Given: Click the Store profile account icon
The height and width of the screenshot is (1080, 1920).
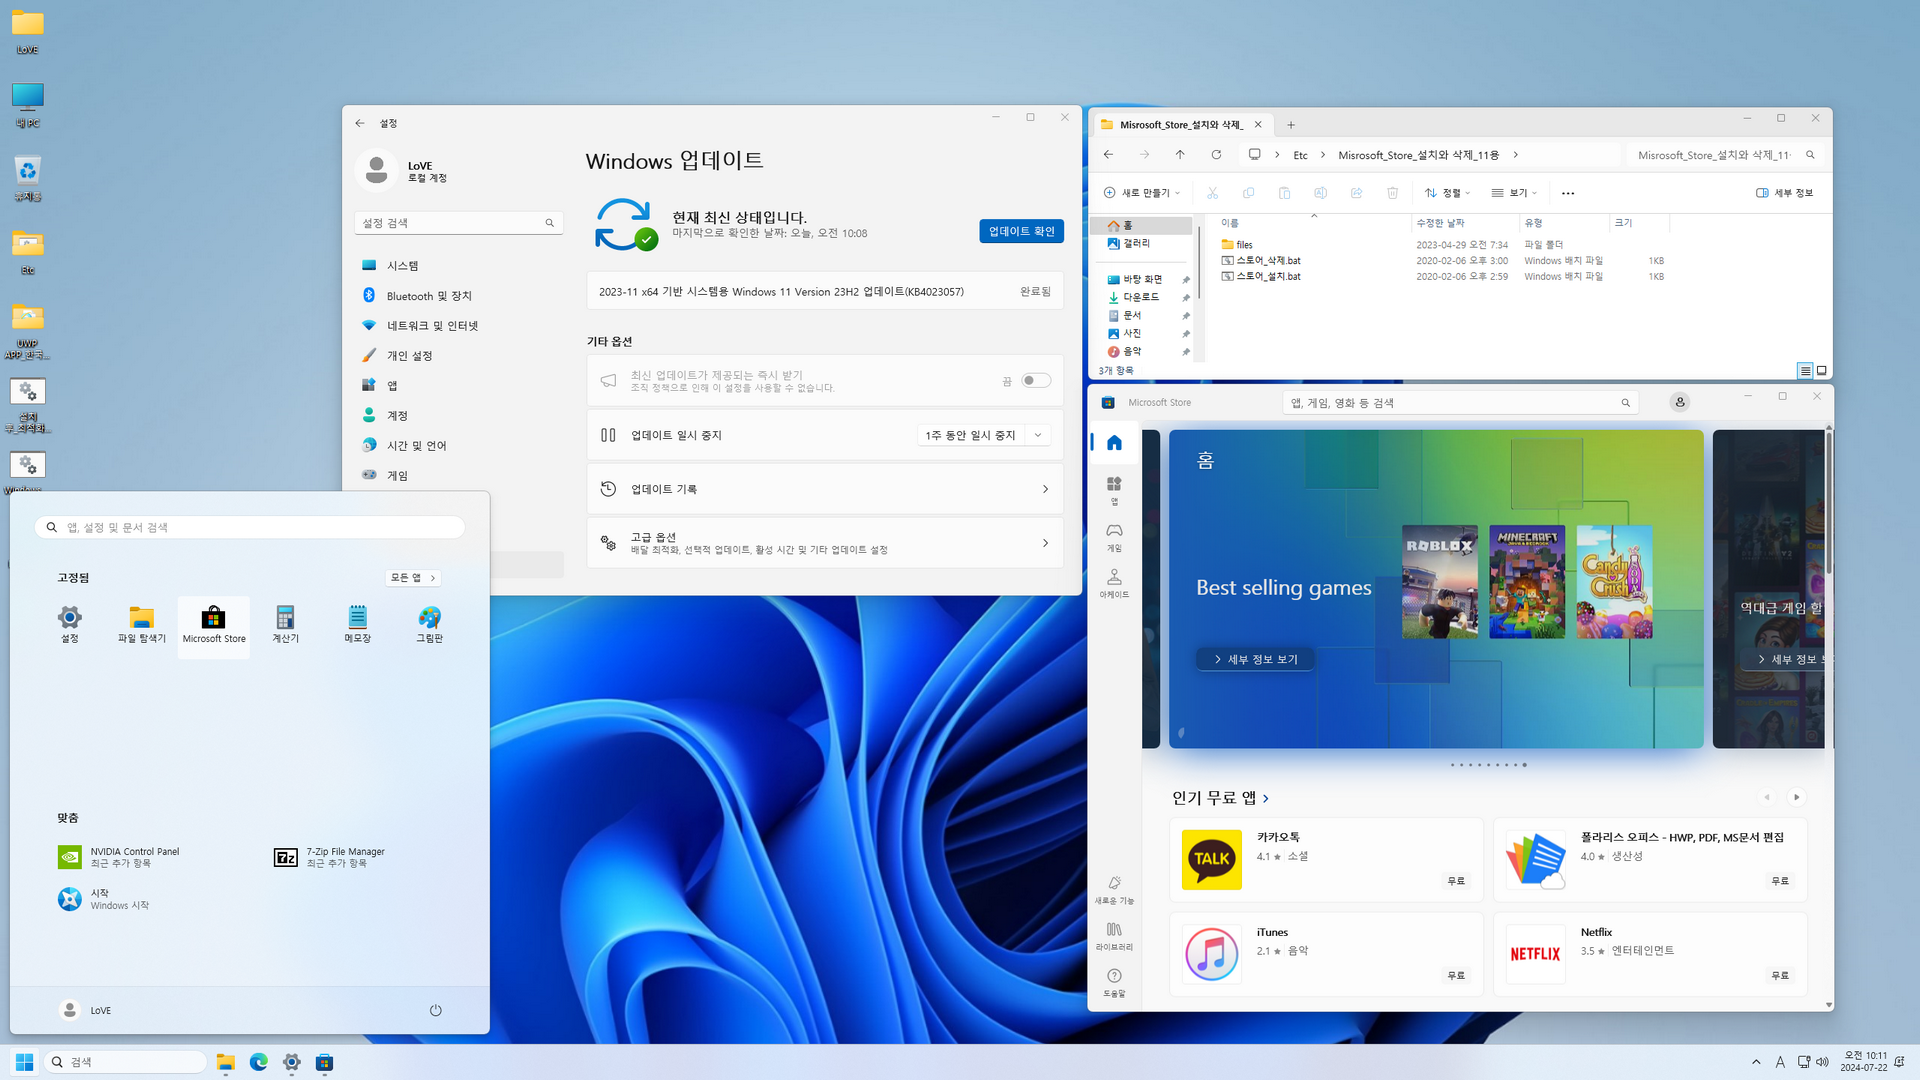Looking at the screenshot, I should [x=1679, y=402].
